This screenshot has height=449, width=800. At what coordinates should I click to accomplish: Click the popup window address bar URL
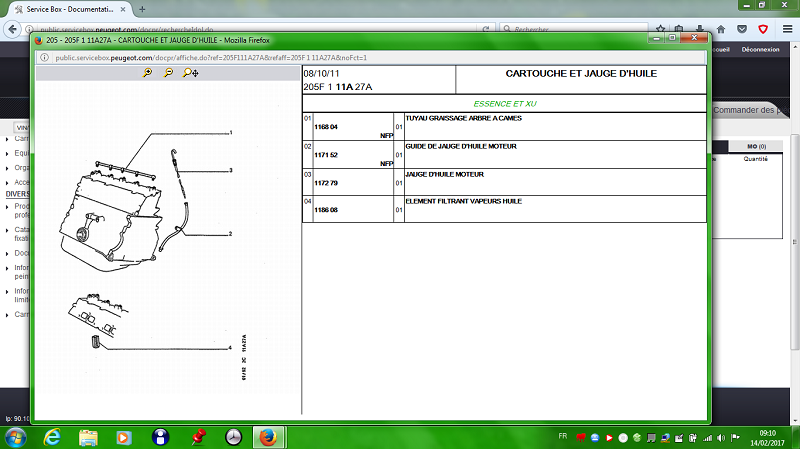tap(211, 58)
